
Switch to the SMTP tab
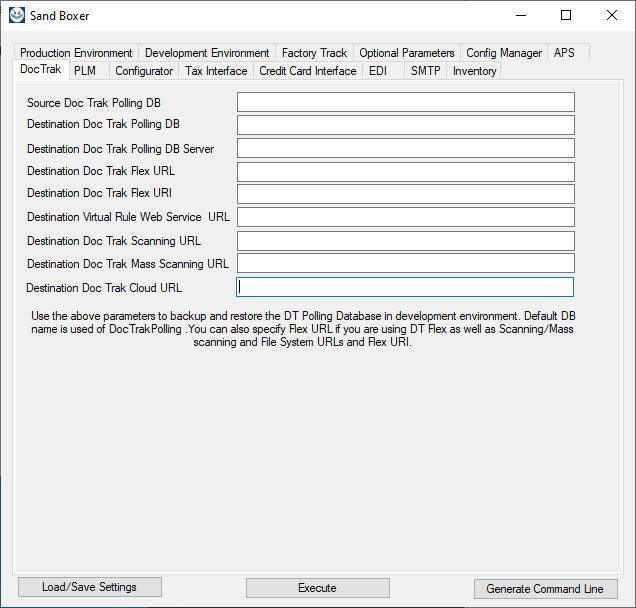pos(425,71)
